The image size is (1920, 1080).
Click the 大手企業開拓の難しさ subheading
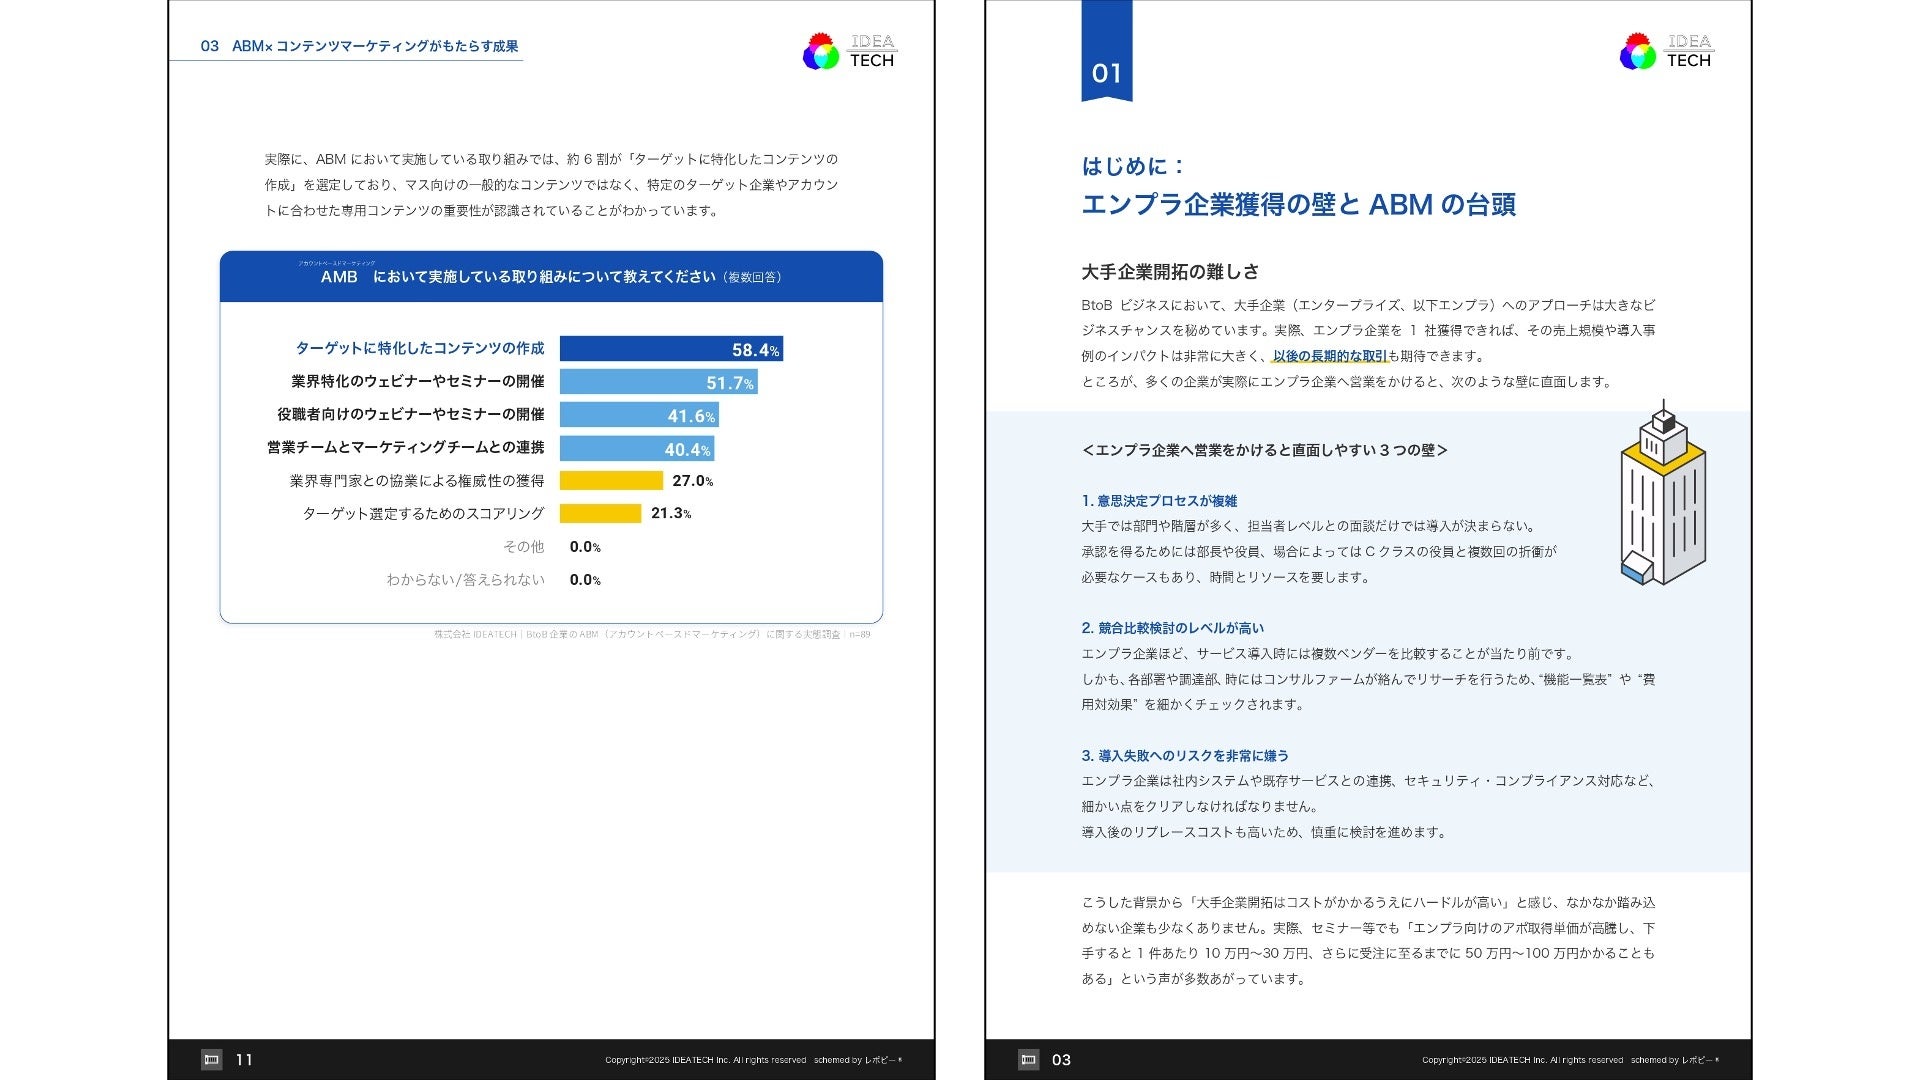pos(1170,272)
